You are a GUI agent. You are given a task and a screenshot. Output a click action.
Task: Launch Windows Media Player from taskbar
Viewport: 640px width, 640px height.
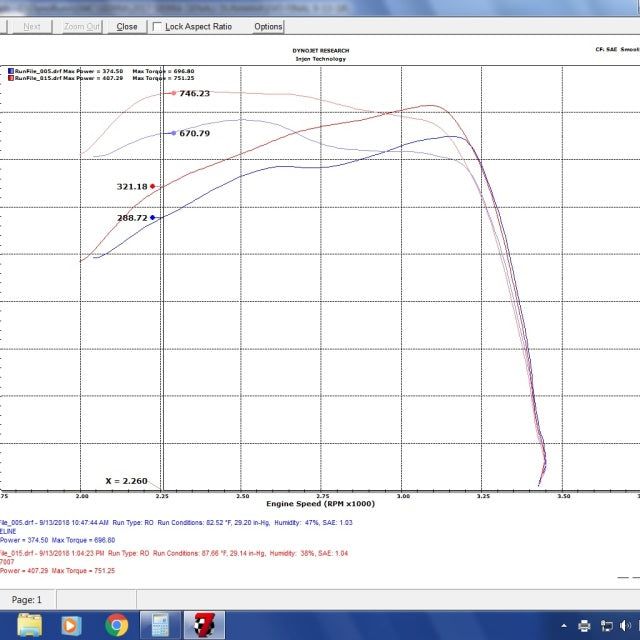73,625
